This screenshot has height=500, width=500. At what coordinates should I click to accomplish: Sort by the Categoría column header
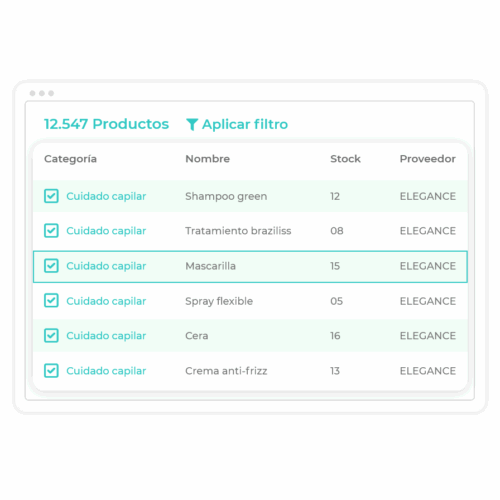70,159
